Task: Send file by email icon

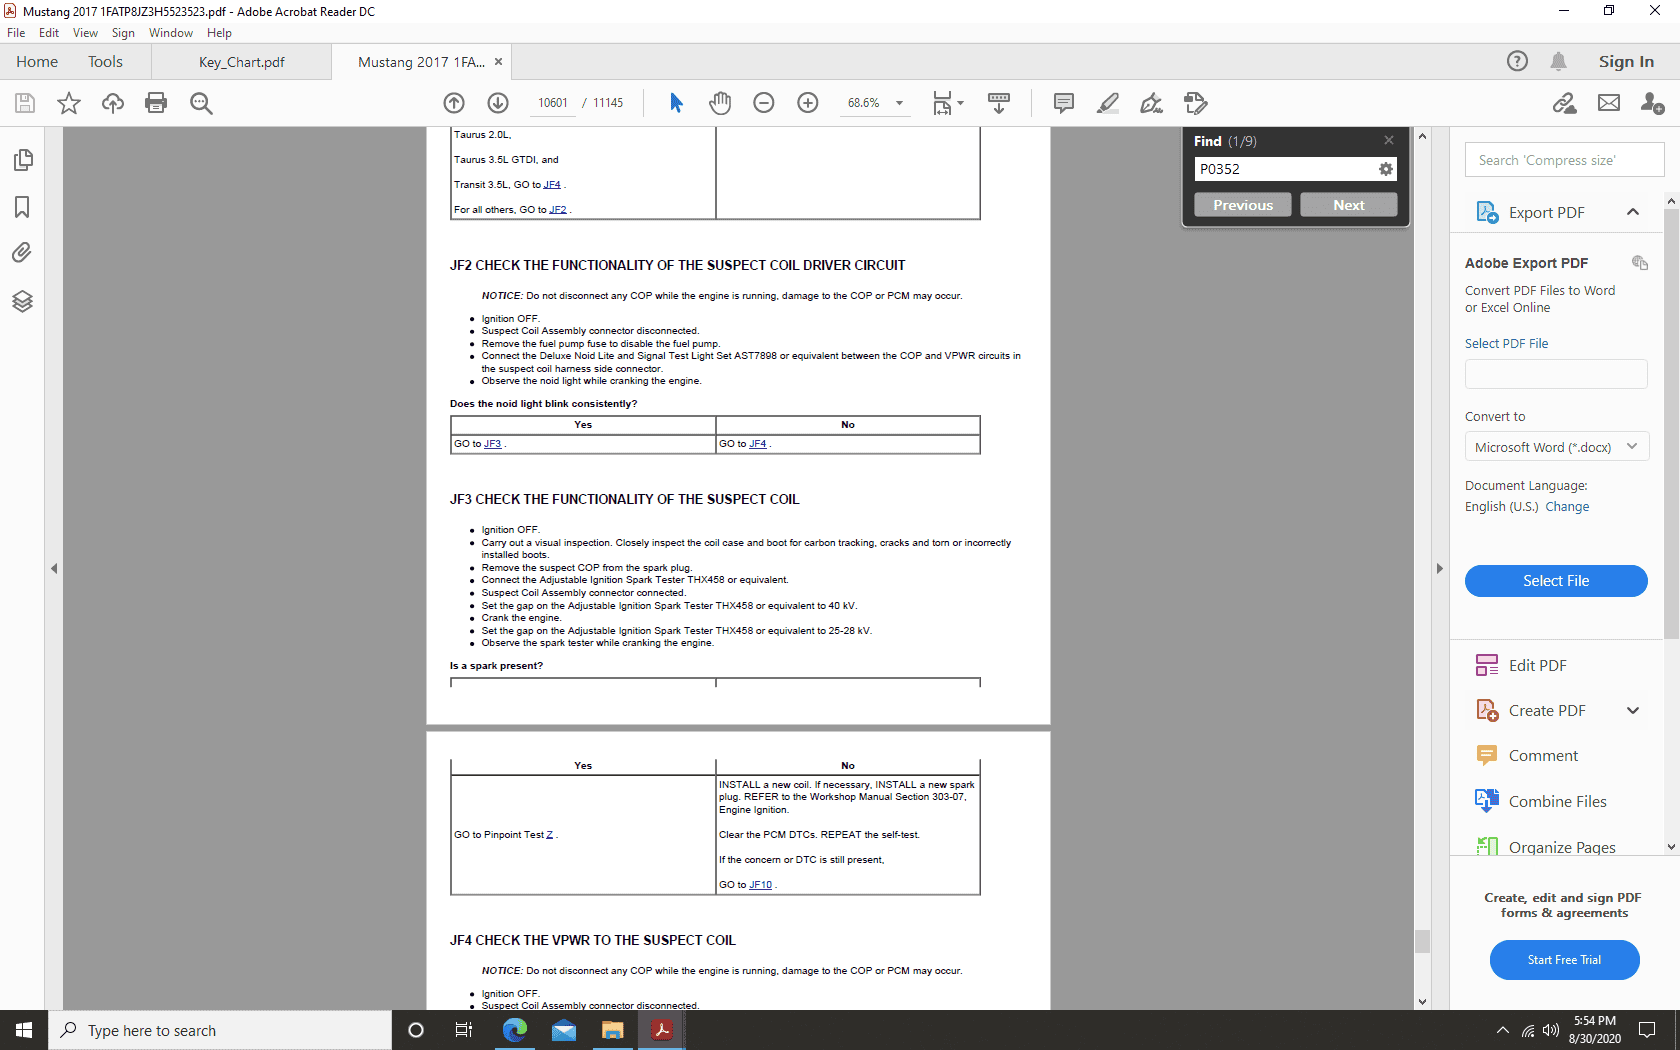Action: pos(1609,103)
